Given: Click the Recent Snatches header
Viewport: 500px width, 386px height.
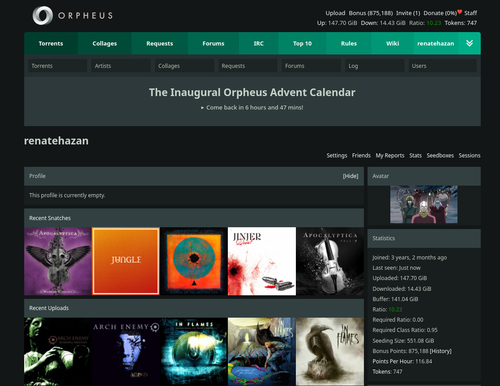Looking at the screenshot, I should coord(194,218).
